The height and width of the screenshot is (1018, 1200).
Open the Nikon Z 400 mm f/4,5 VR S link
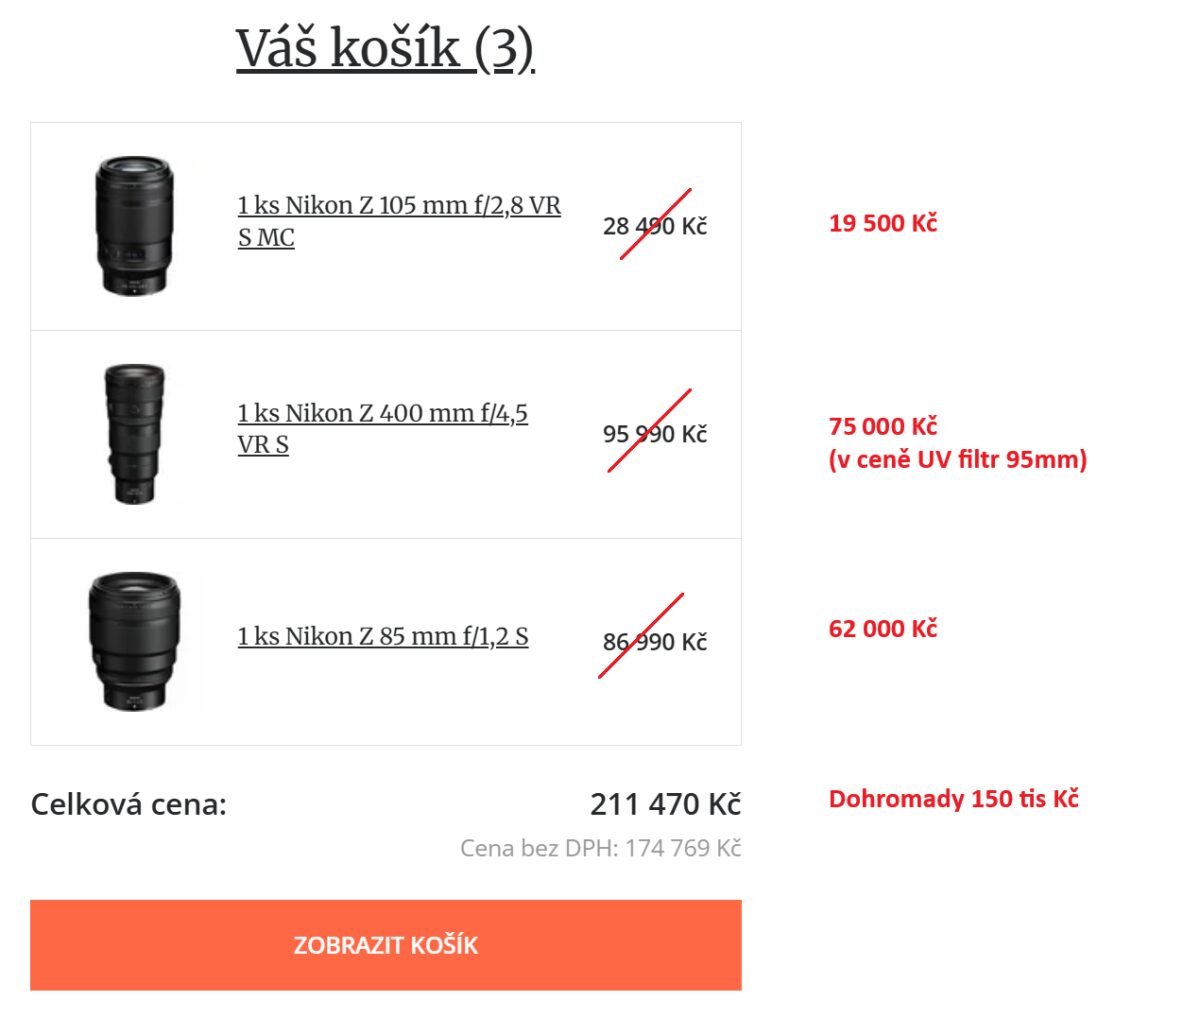[x=383, y=428]
